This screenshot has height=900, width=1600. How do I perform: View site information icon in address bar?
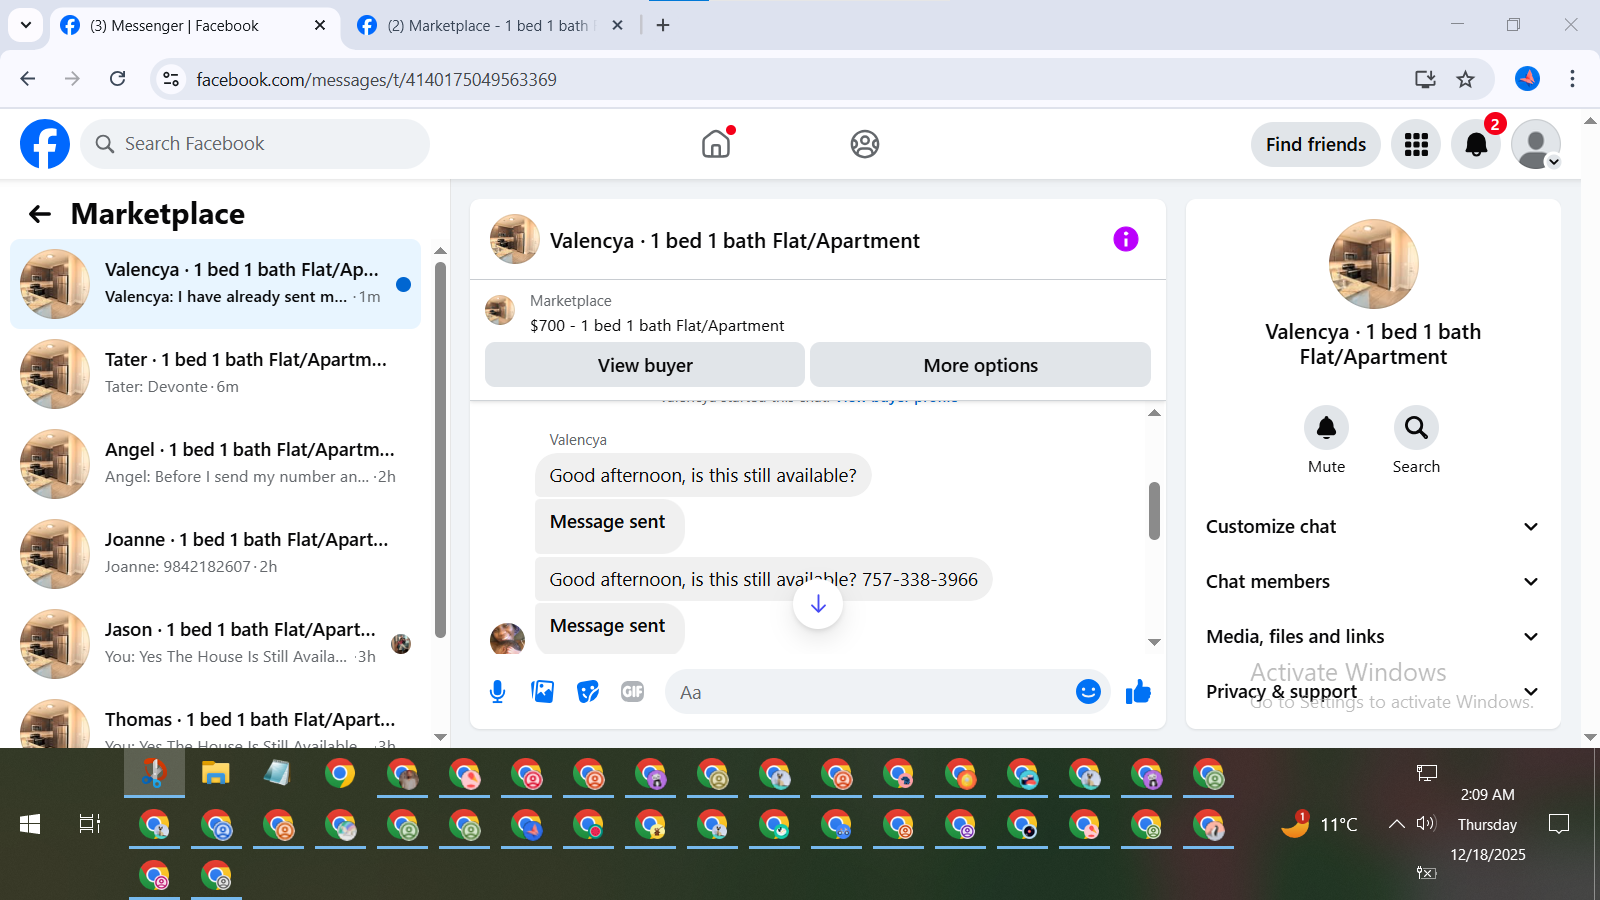coord(171,79)
